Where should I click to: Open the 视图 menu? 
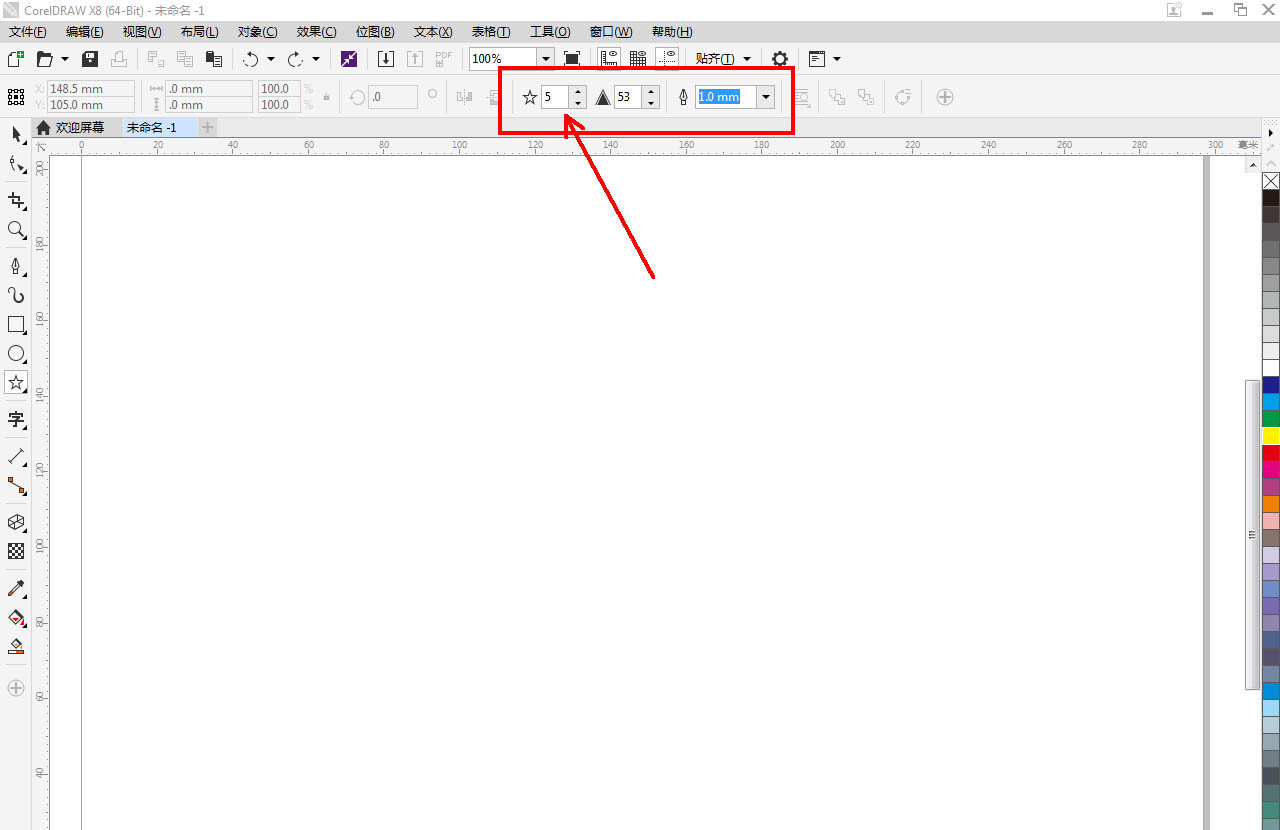(142, 32)
